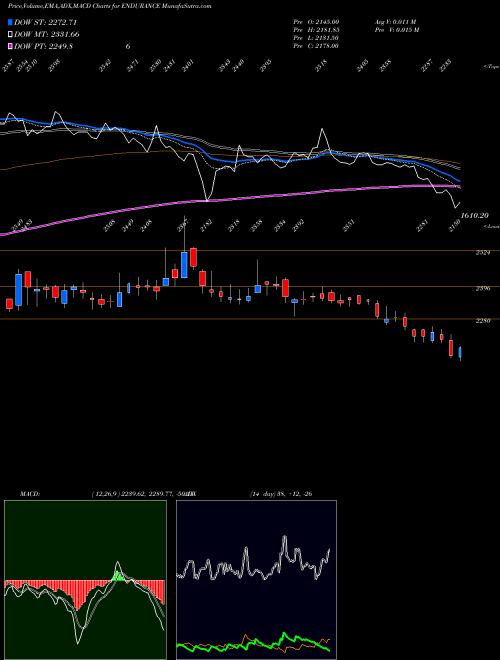Open the ADX indicator chart panel
500x660 pixels.
[256, 580]
